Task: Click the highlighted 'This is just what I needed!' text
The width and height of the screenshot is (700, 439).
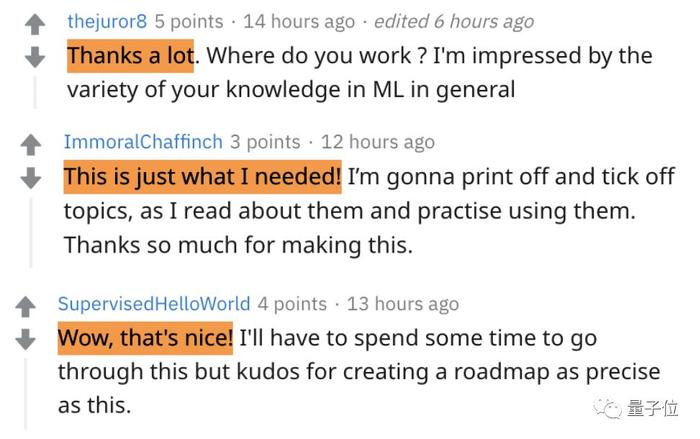Action: point(203,177)
